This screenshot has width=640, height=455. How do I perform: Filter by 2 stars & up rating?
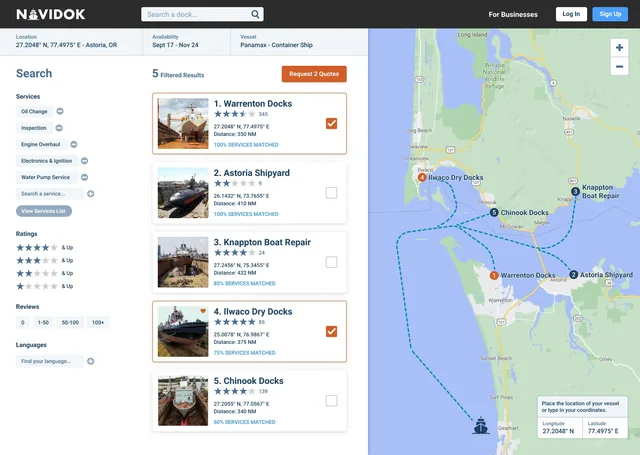tap(44, 273)
